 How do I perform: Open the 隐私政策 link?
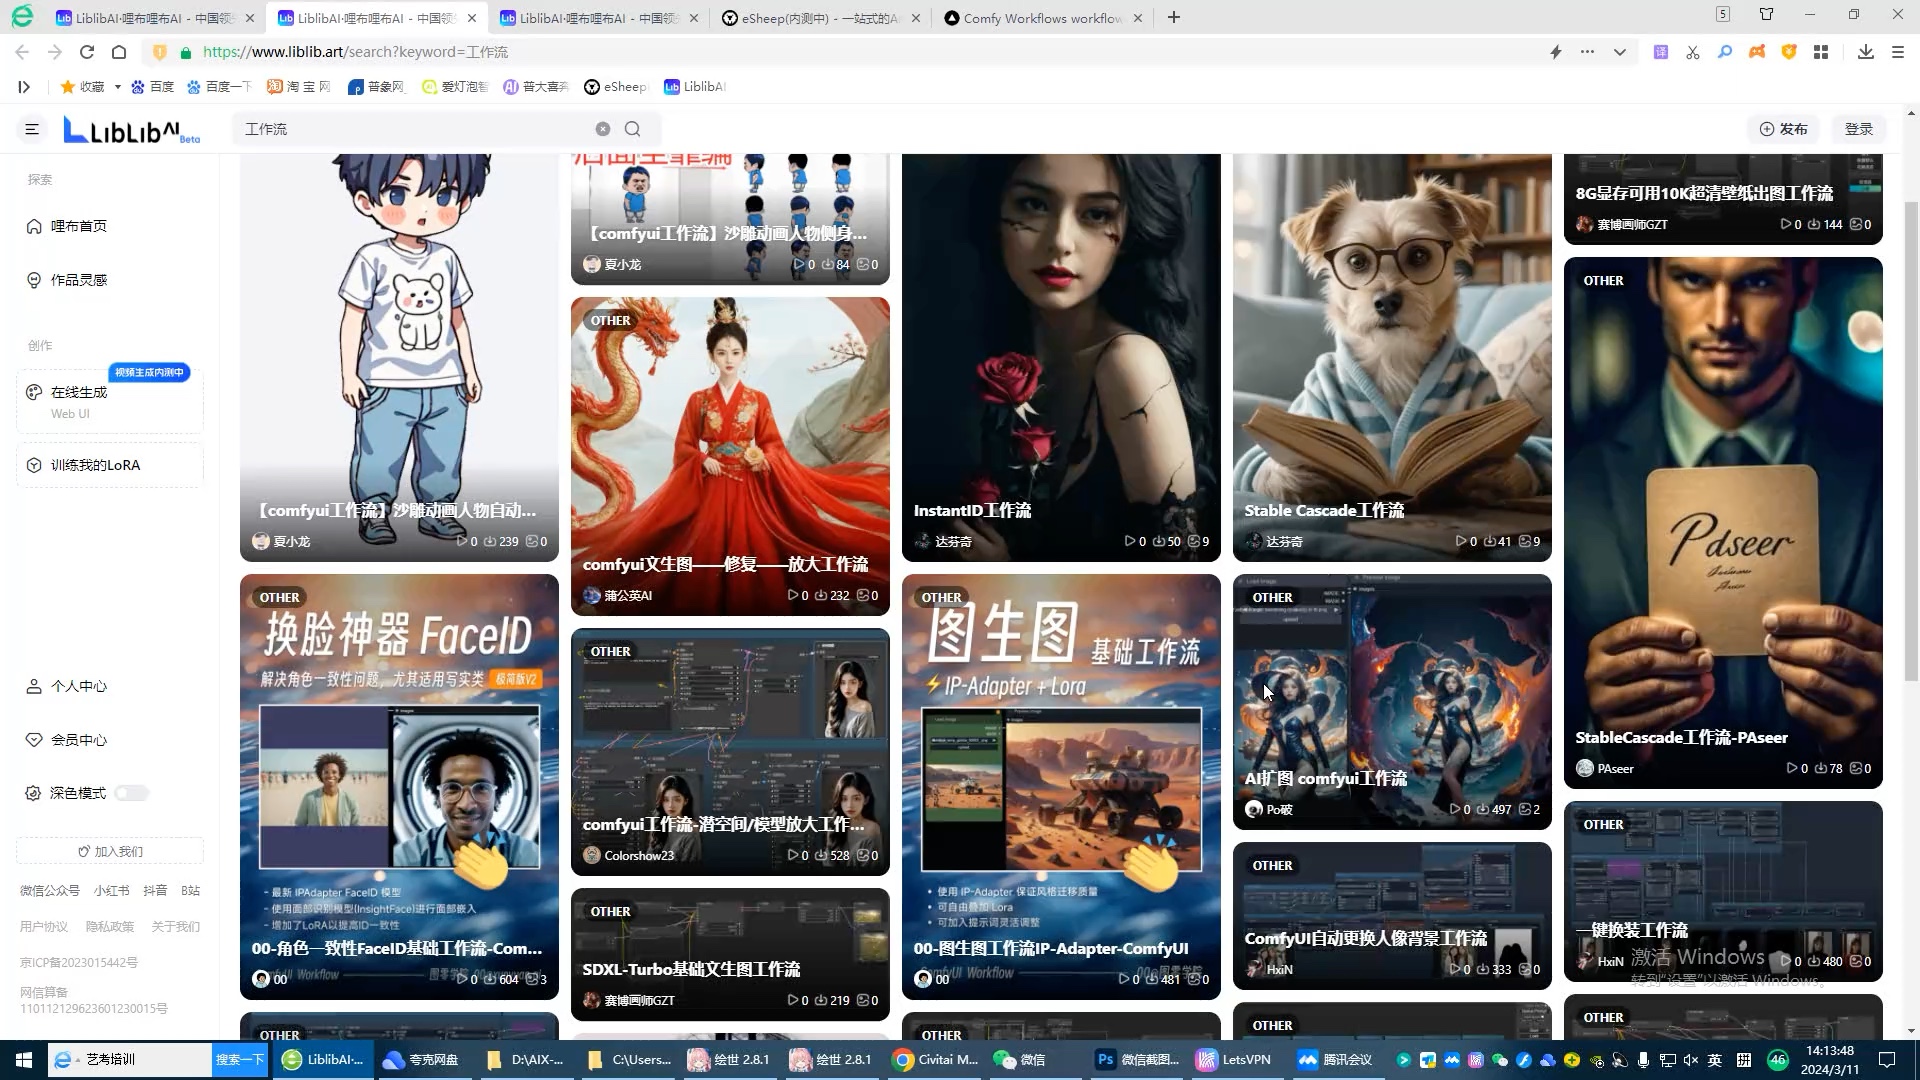tap(110, 926)
